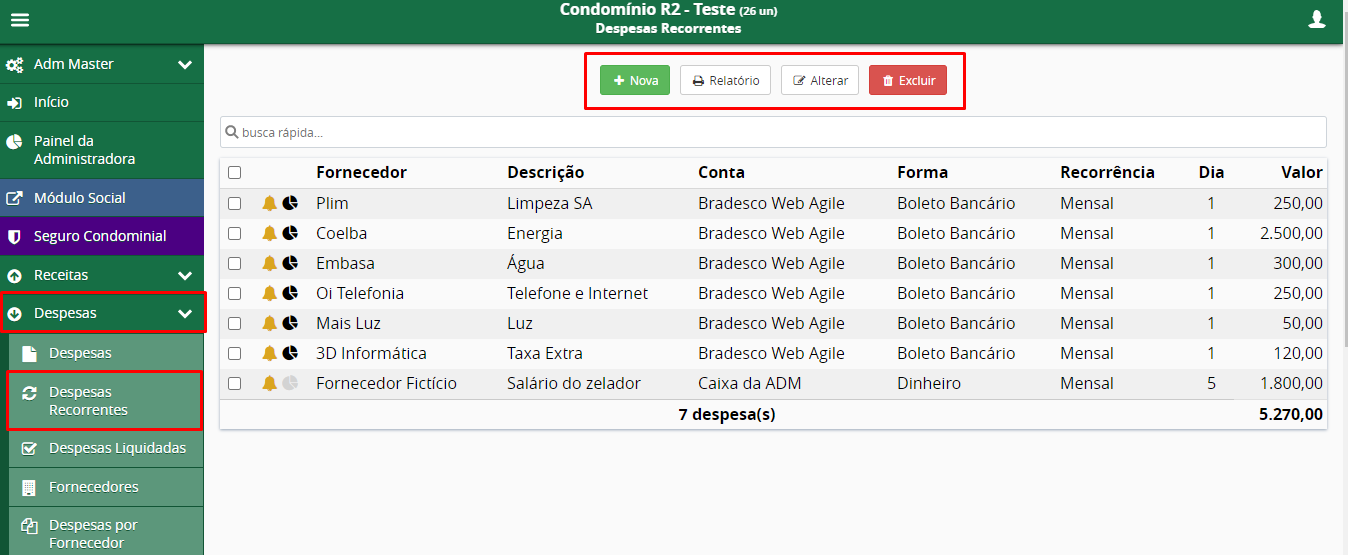
Task: Click the bell icon for Oi Telefonia
Action: click(x=269, y=293)
